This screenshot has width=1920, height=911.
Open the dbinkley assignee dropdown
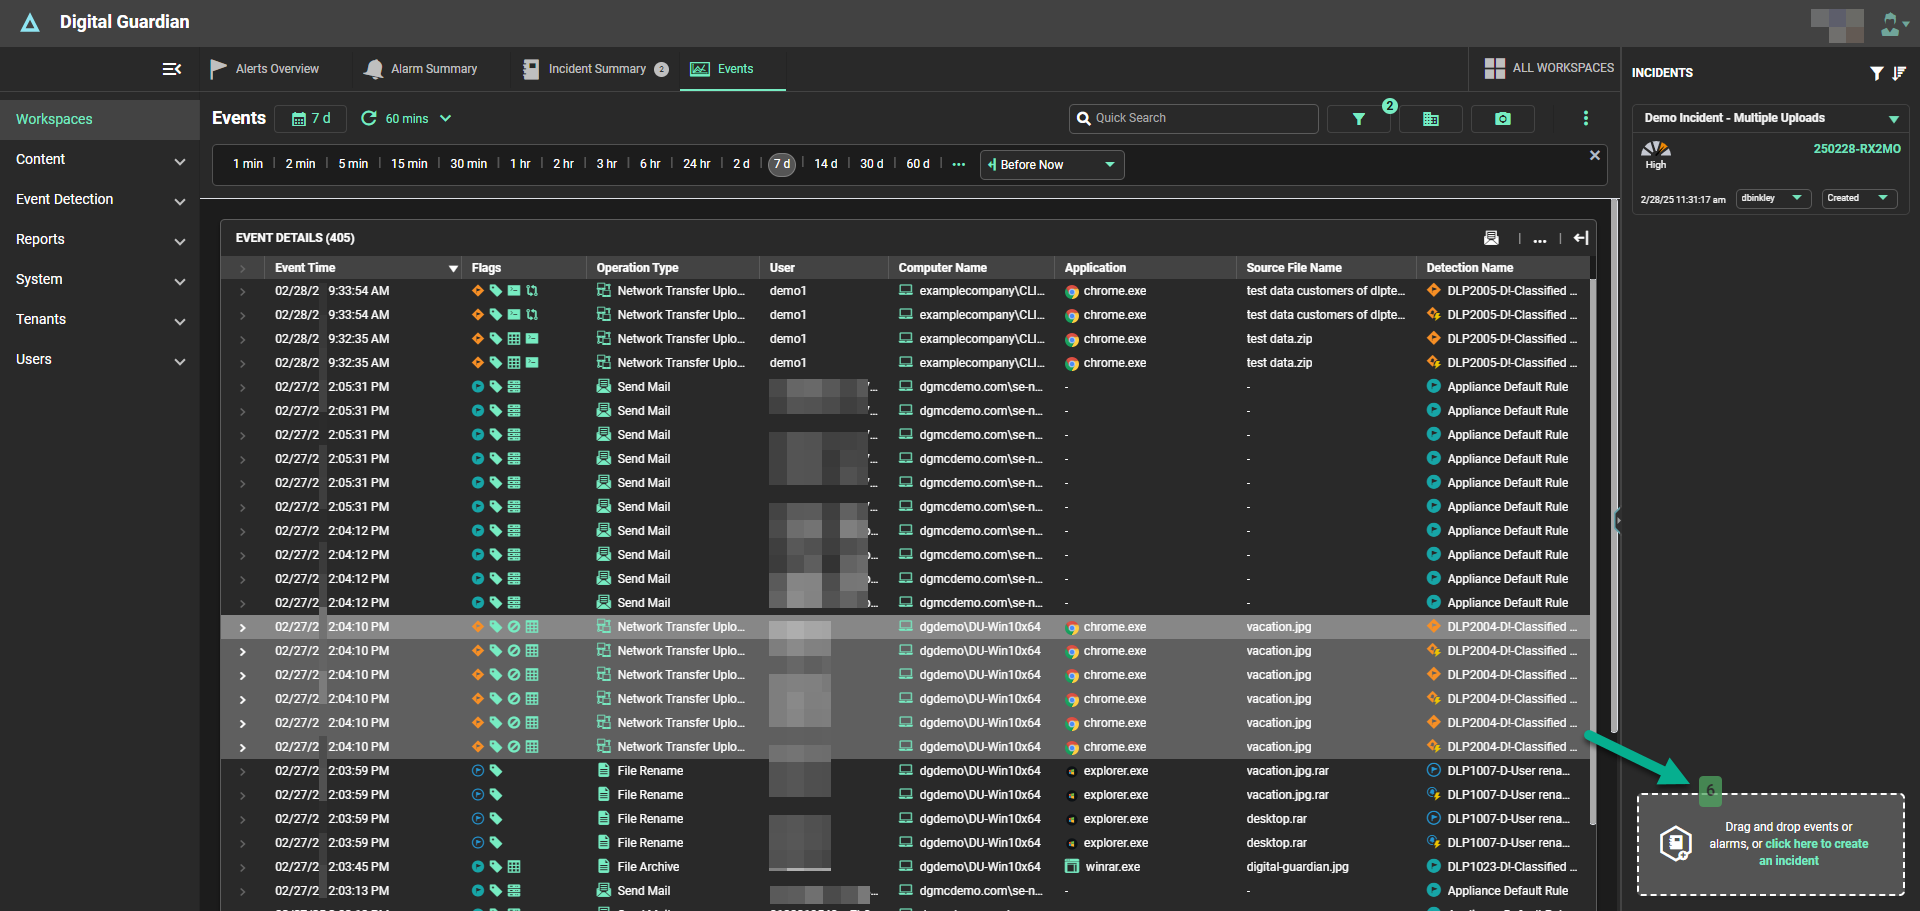[1773, 198]
